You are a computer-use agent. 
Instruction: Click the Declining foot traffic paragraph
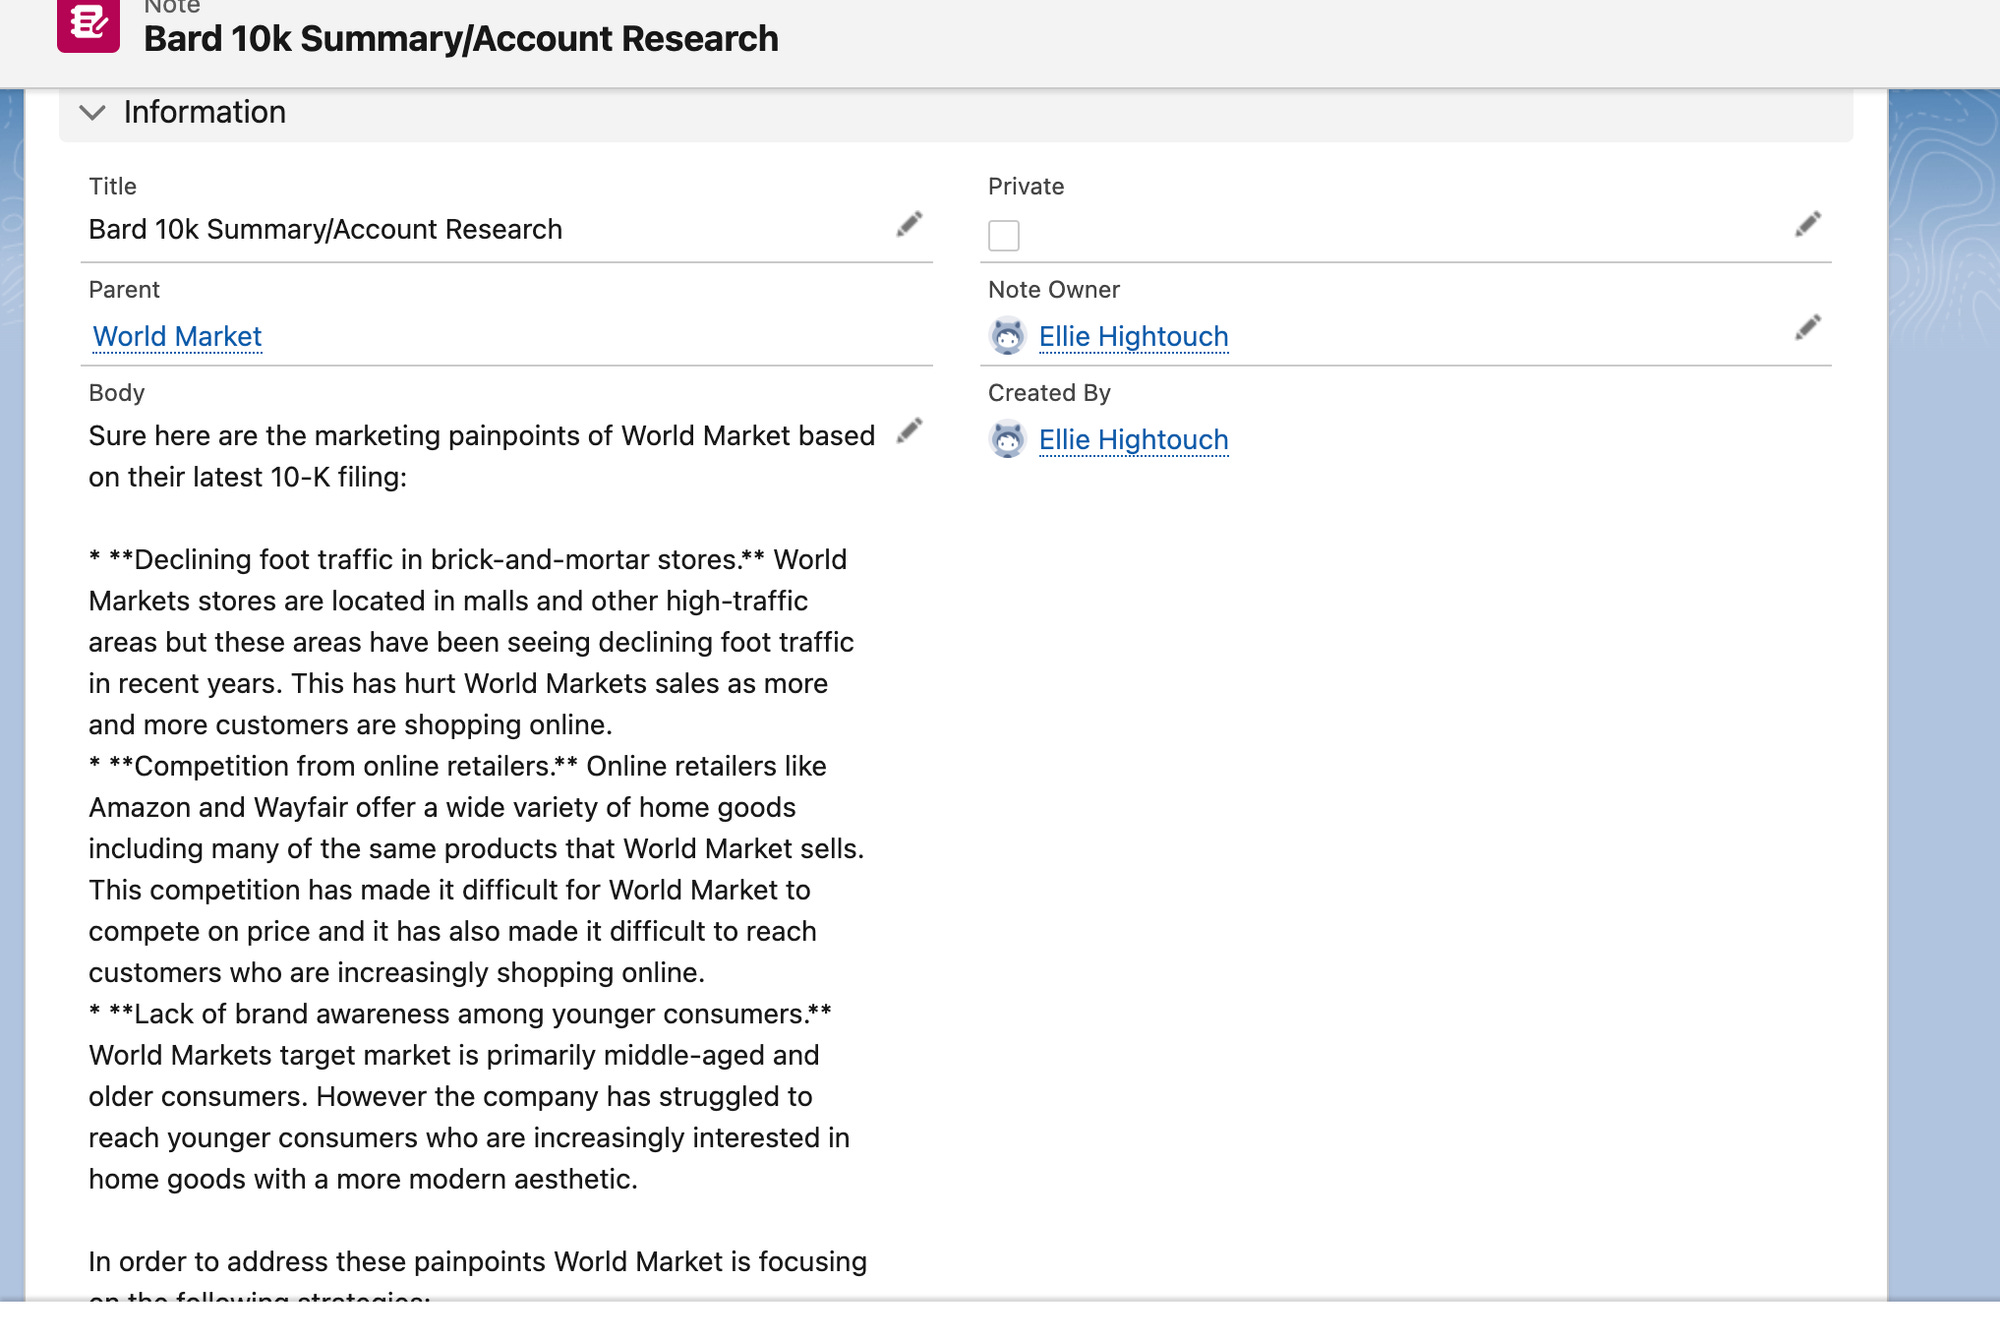(x=470, y=641)
